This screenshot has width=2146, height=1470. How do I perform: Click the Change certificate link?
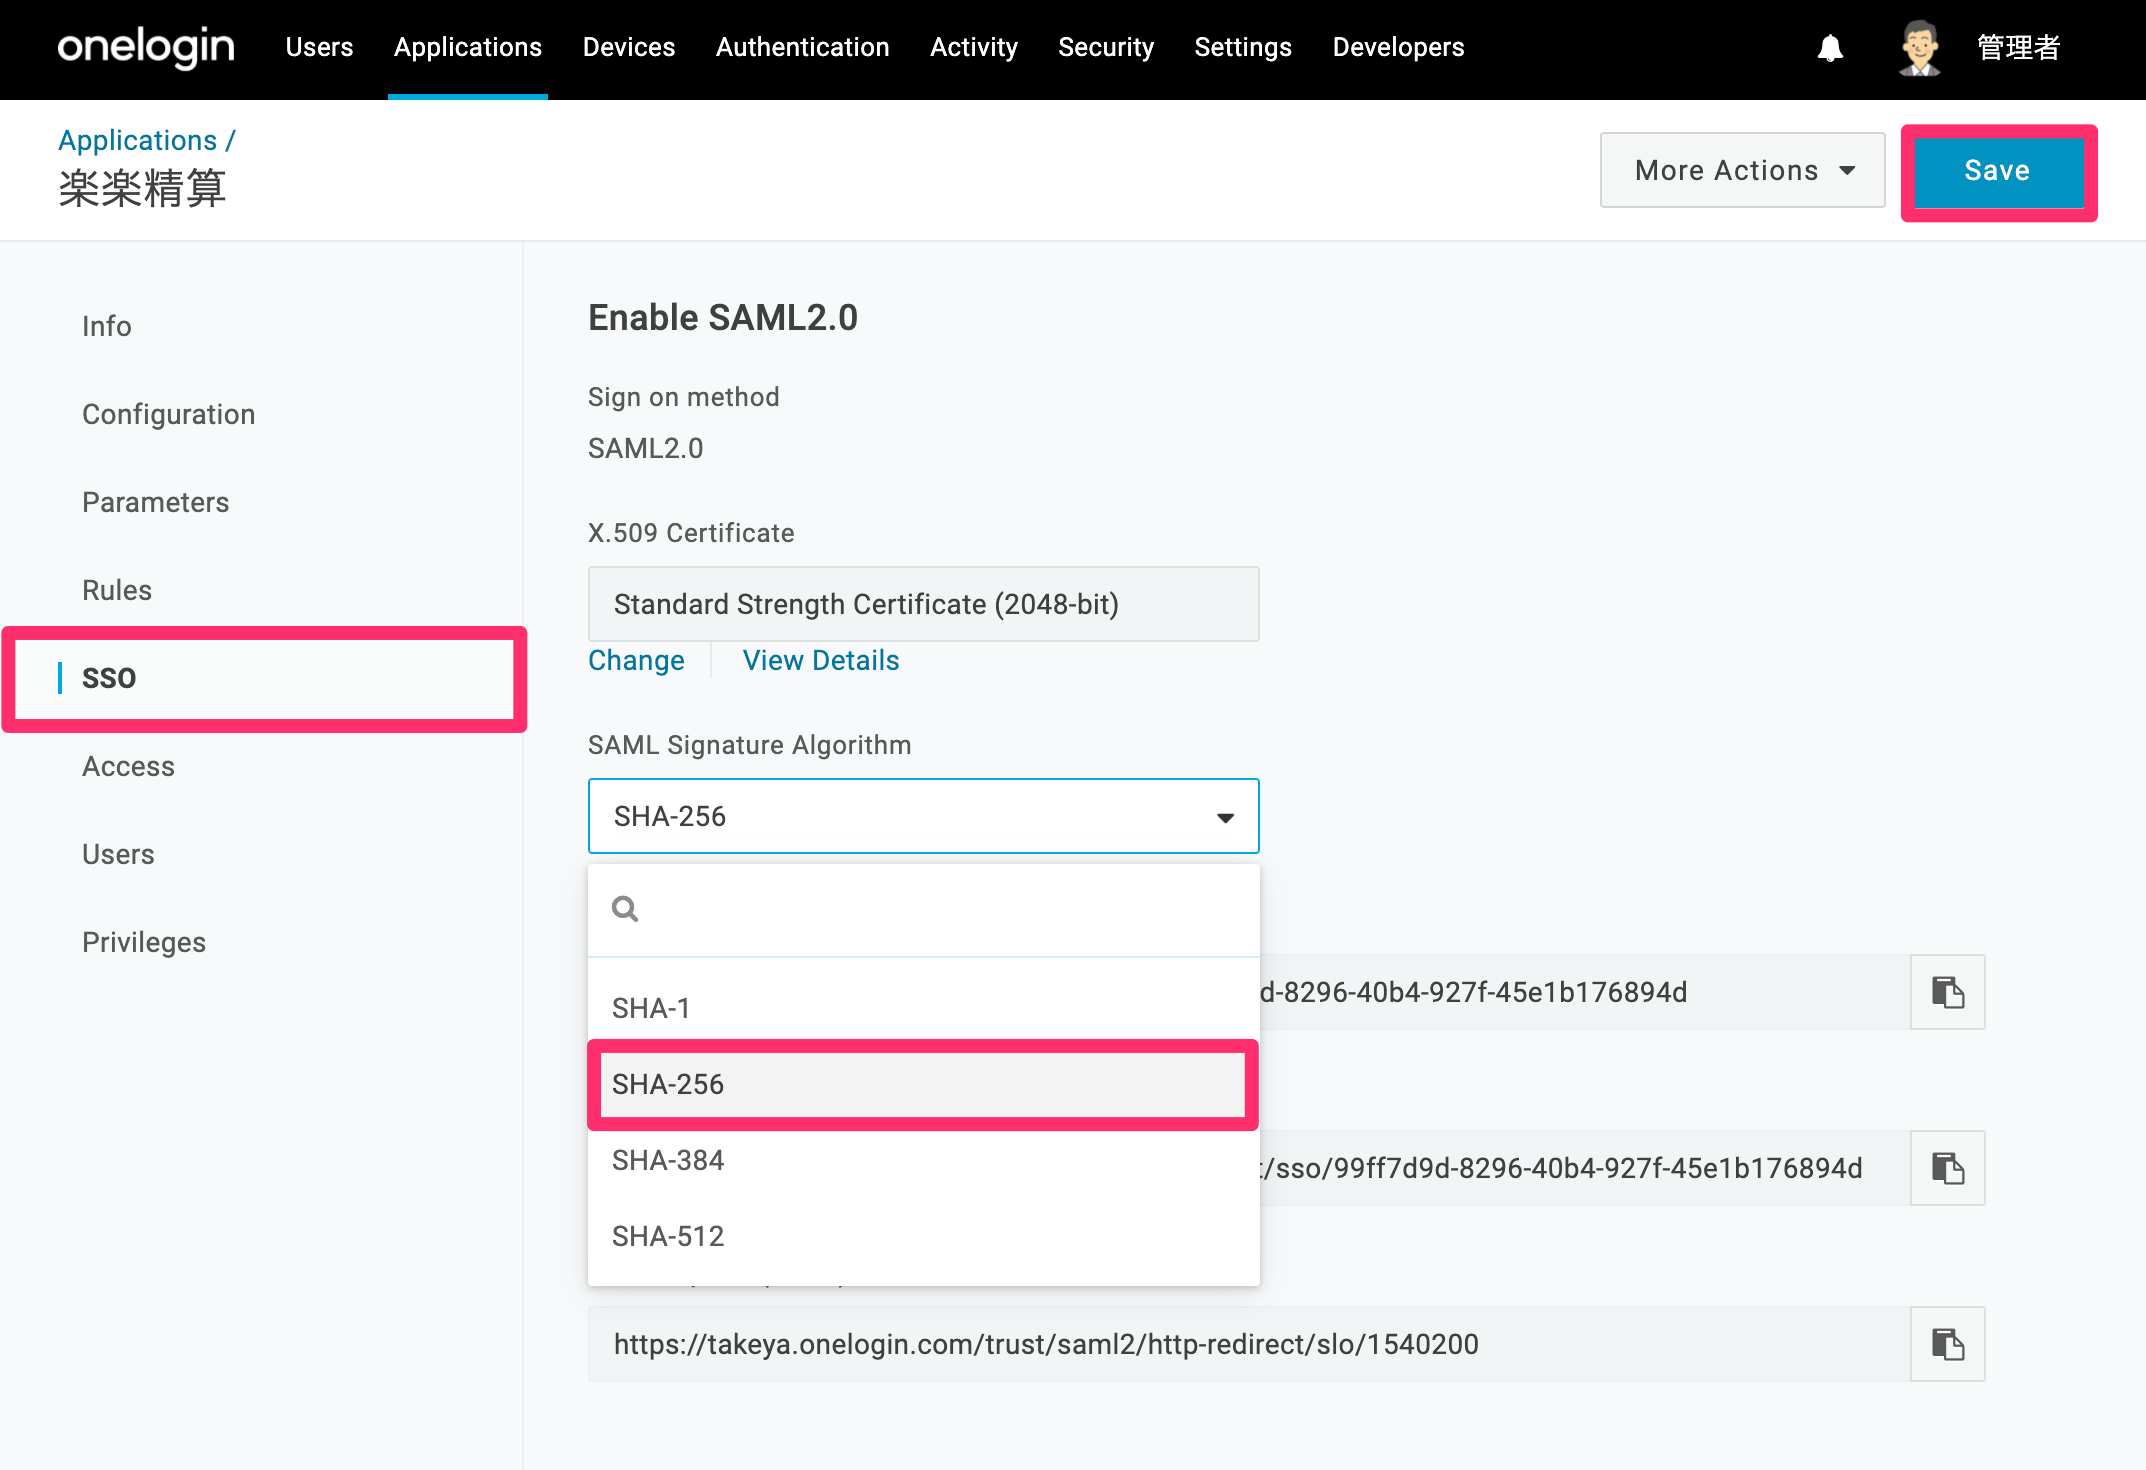(636, 660)
